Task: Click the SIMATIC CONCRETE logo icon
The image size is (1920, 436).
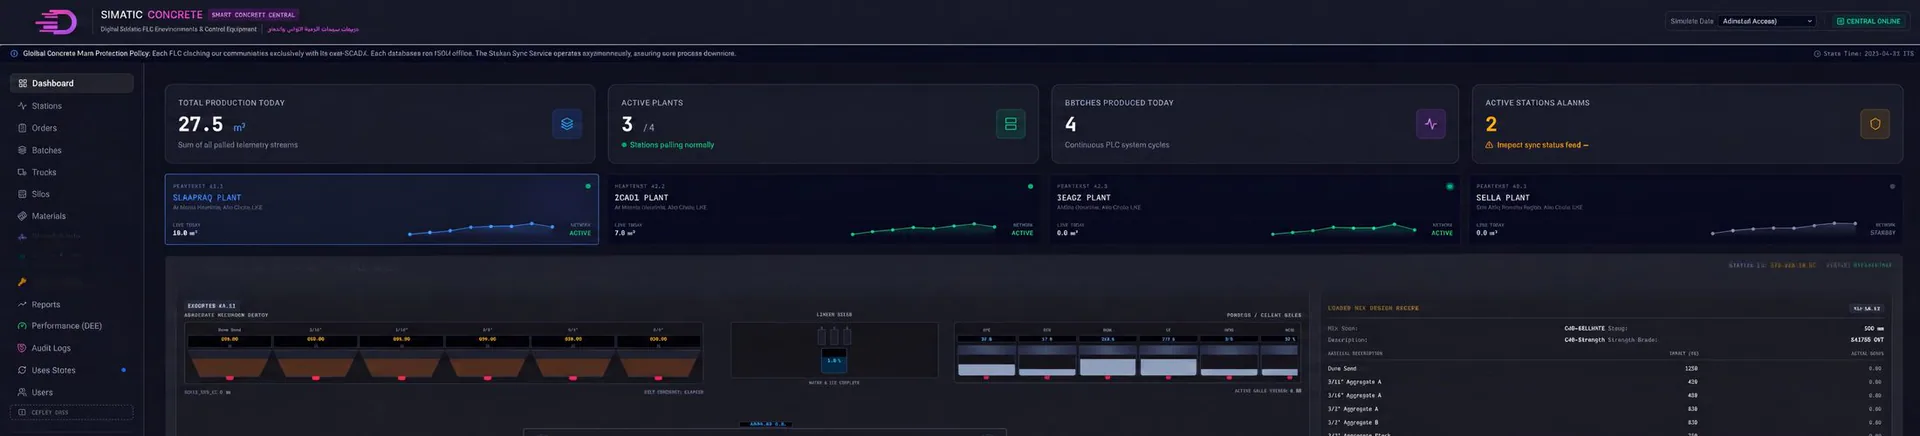Action: [x=56, y=21]
